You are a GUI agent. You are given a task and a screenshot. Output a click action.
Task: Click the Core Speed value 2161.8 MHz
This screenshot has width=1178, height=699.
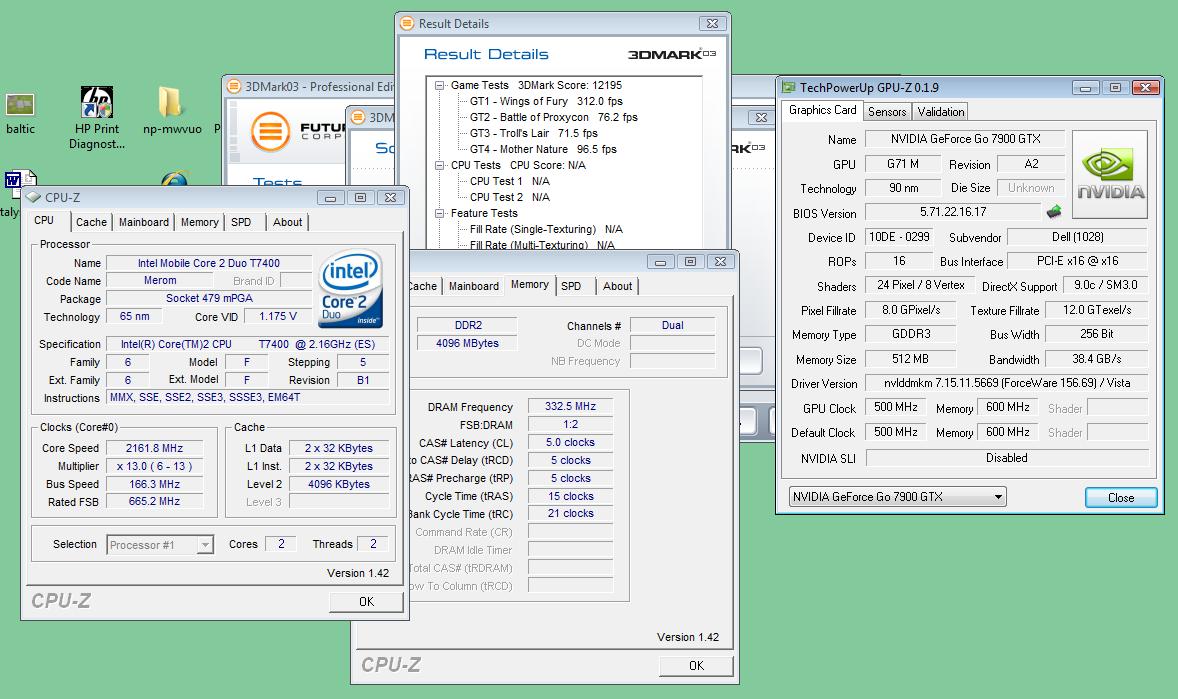pos(154,448)
